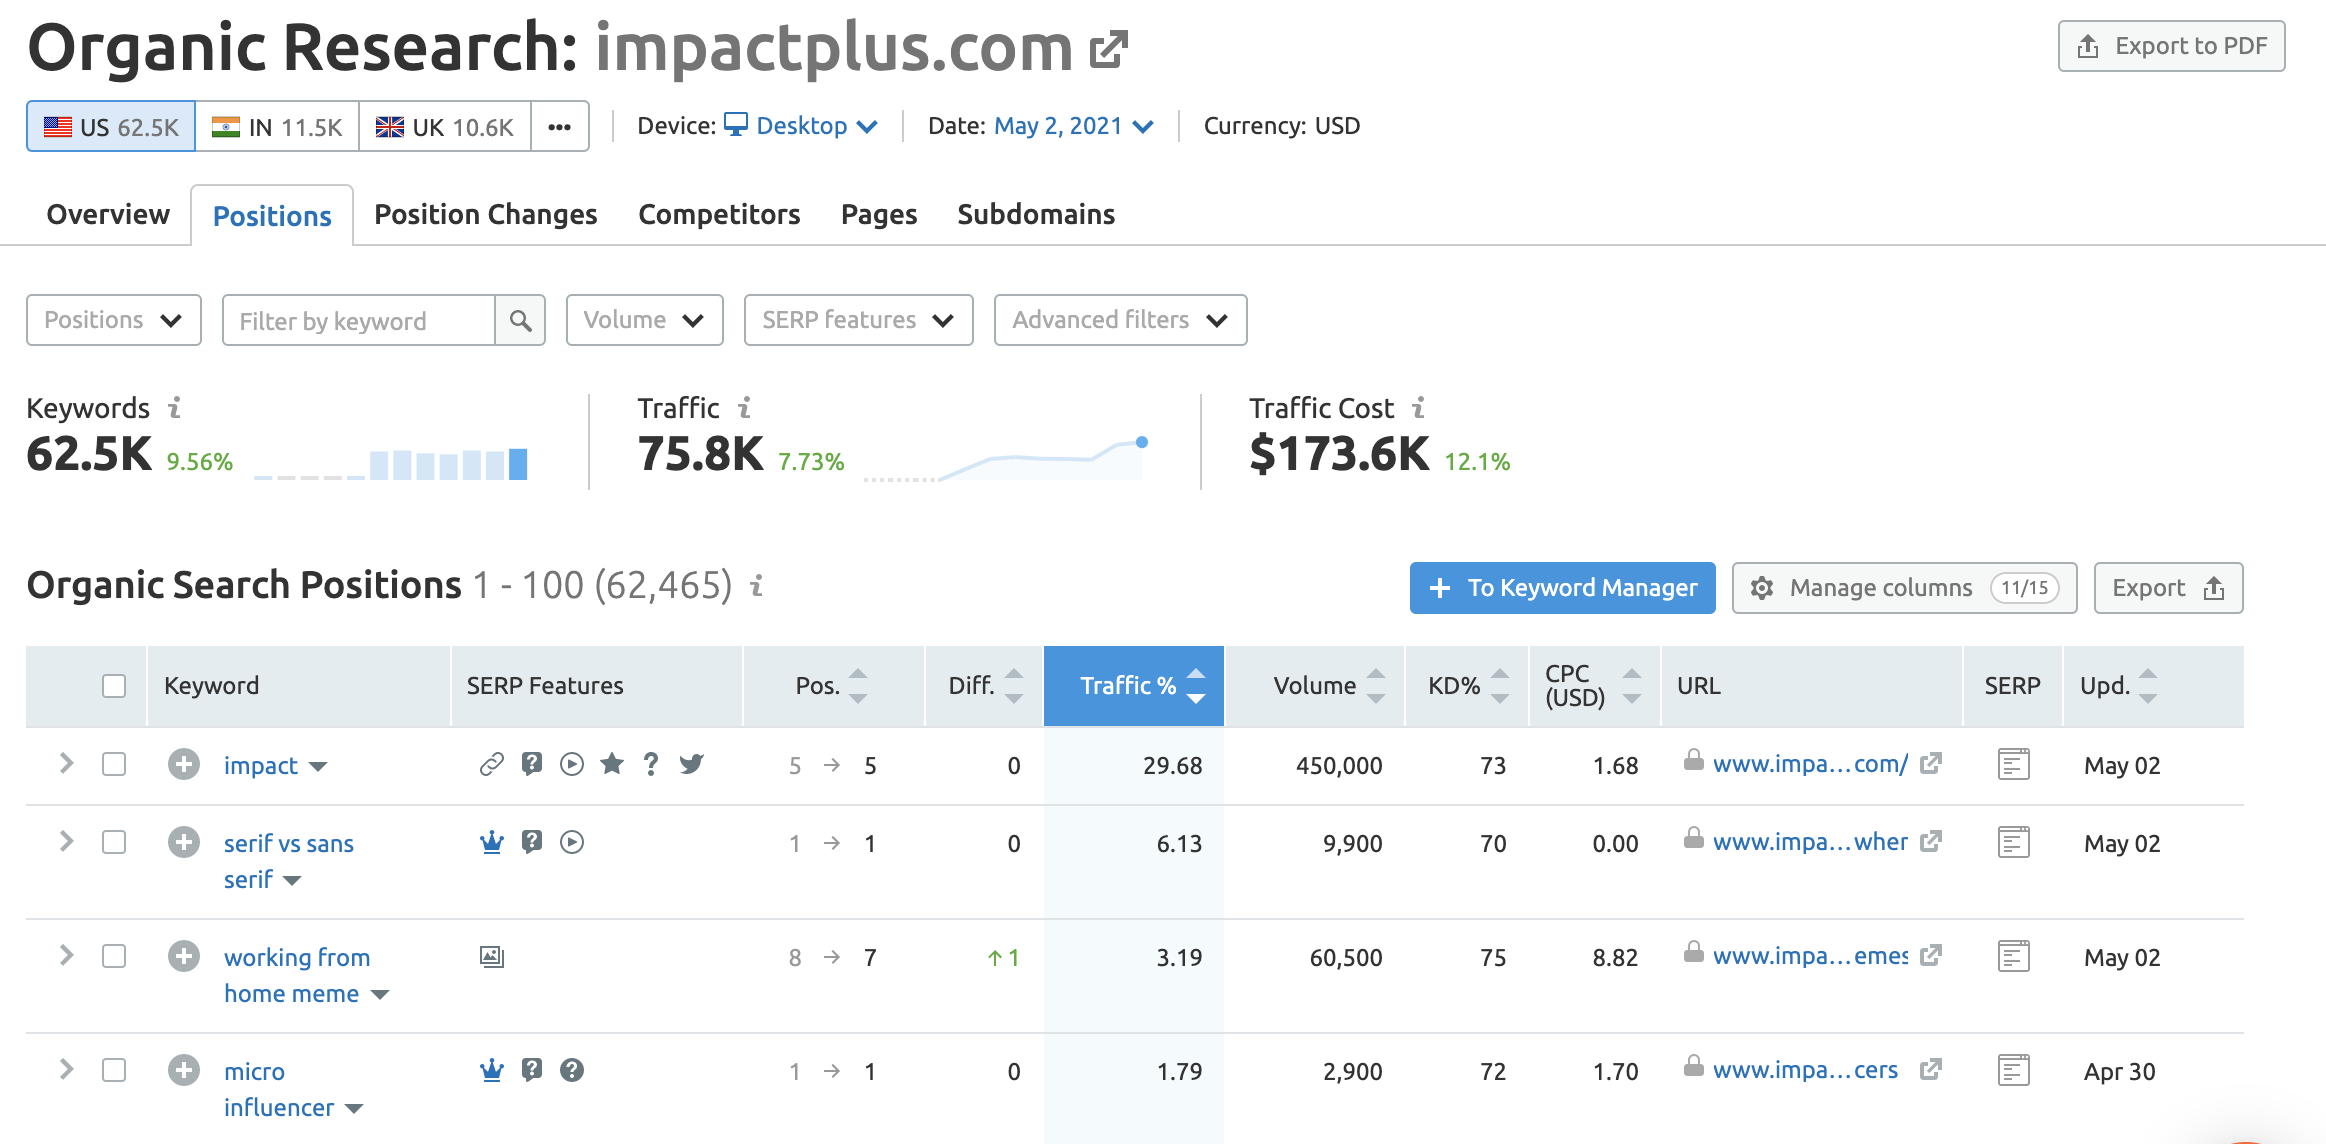The width and height of the screenshot is (2326, 1144).
Task: Open the Competitors tab
Action: click(x=719, y=215)
